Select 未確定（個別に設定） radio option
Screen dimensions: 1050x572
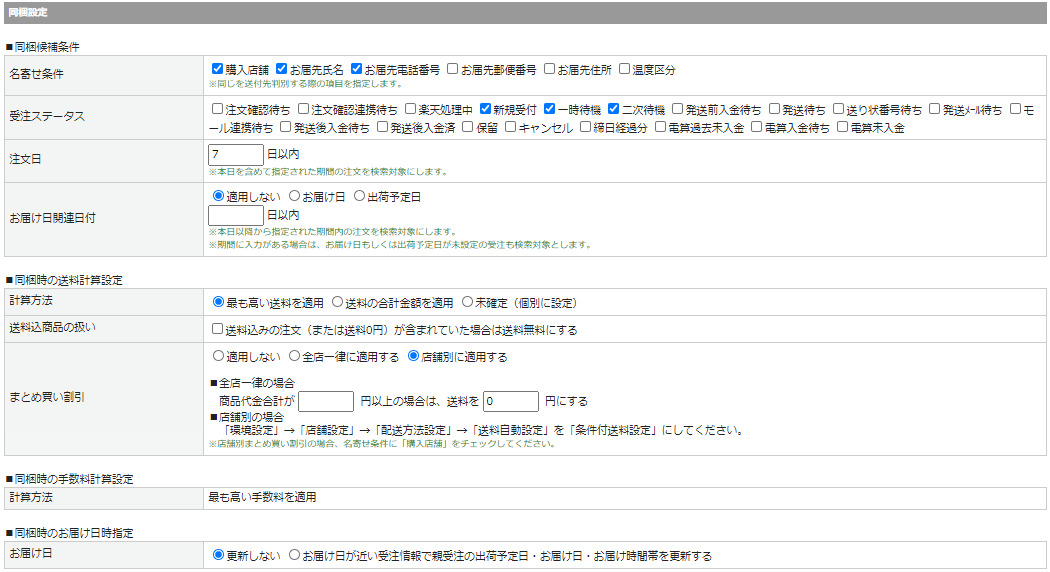[467, 302]
